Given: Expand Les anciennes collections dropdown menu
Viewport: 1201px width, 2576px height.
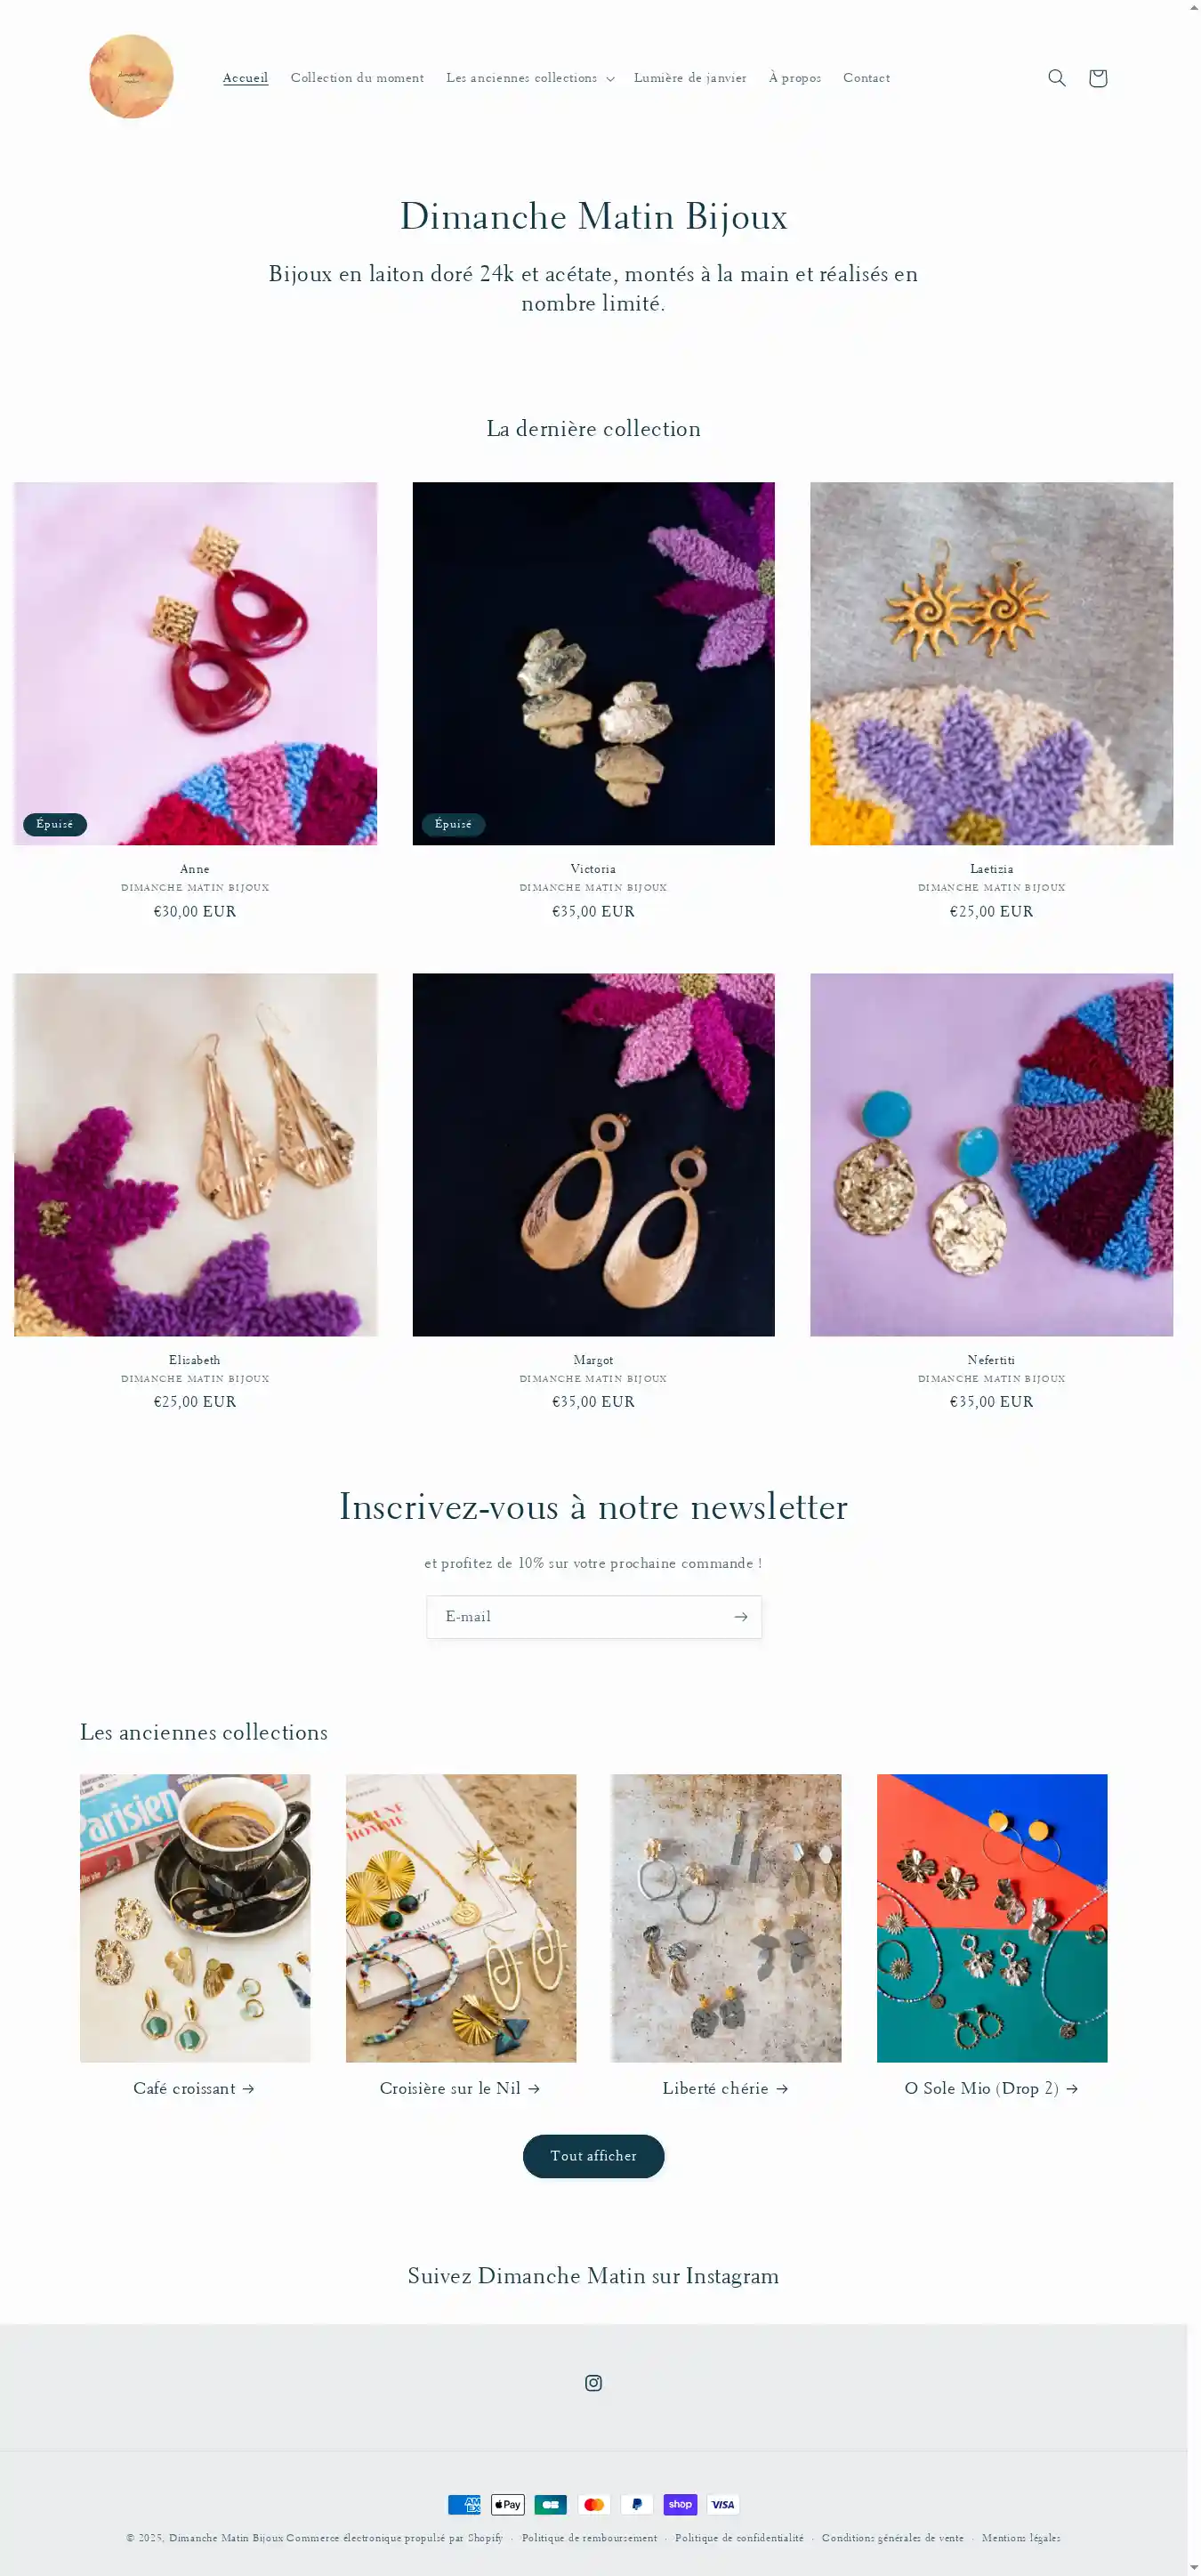Looking at the screenshot, I should [x=530, y=78].
